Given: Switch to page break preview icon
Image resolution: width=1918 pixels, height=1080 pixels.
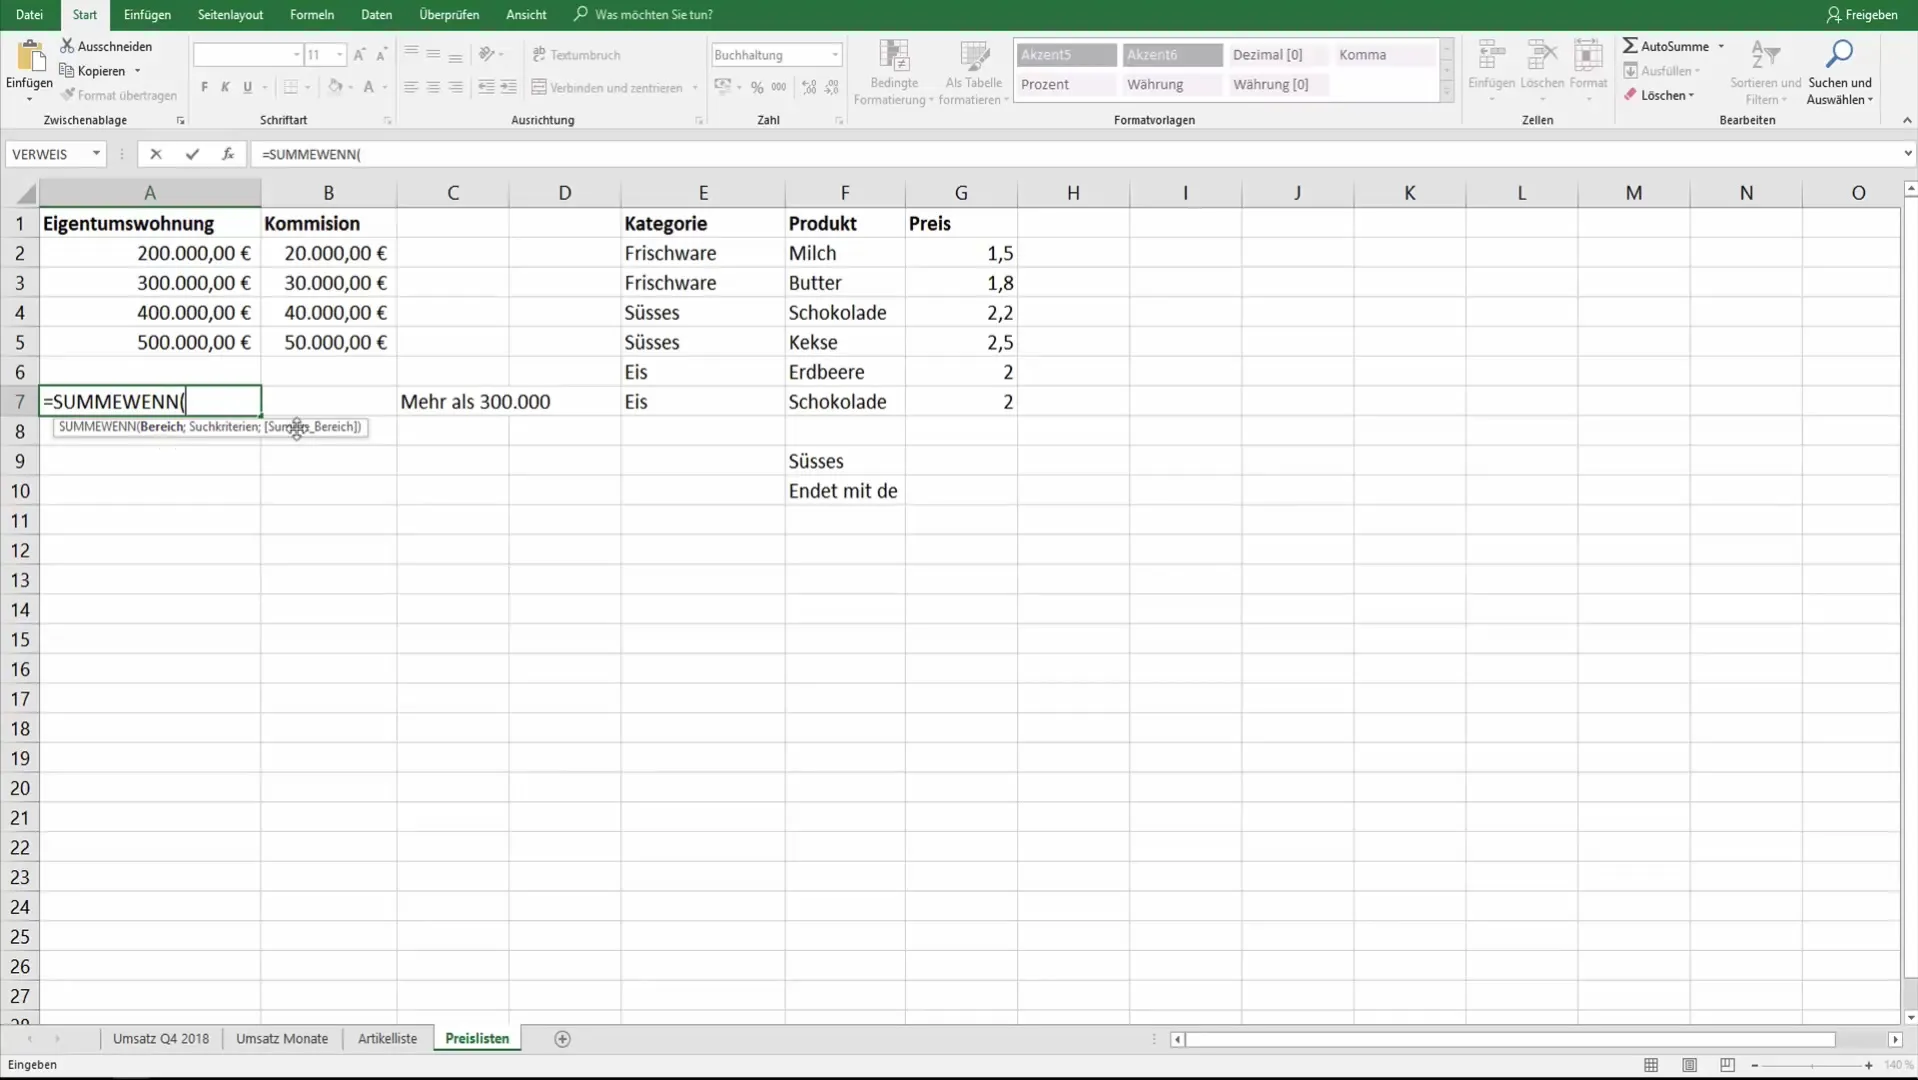Looking at the screenshot, I should click(x=1727, y=1066).
